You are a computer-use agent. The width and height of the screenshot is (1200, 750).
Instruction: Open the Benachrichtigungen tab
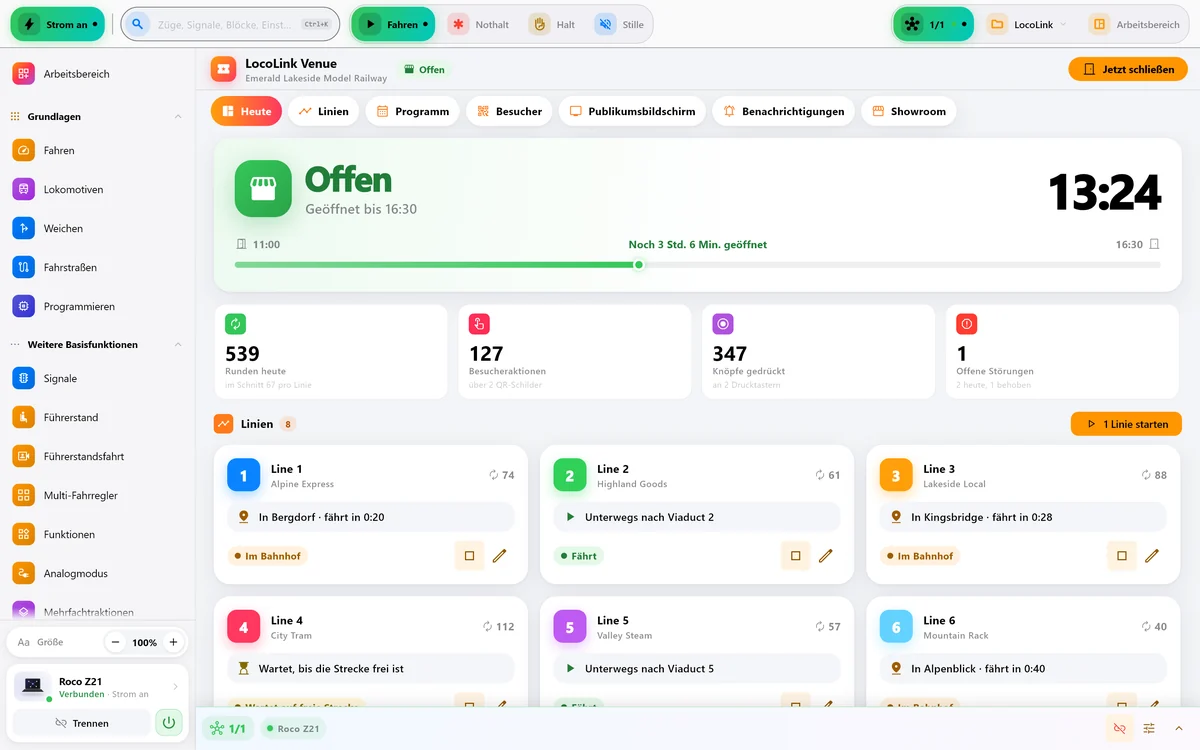coord(783,111)
